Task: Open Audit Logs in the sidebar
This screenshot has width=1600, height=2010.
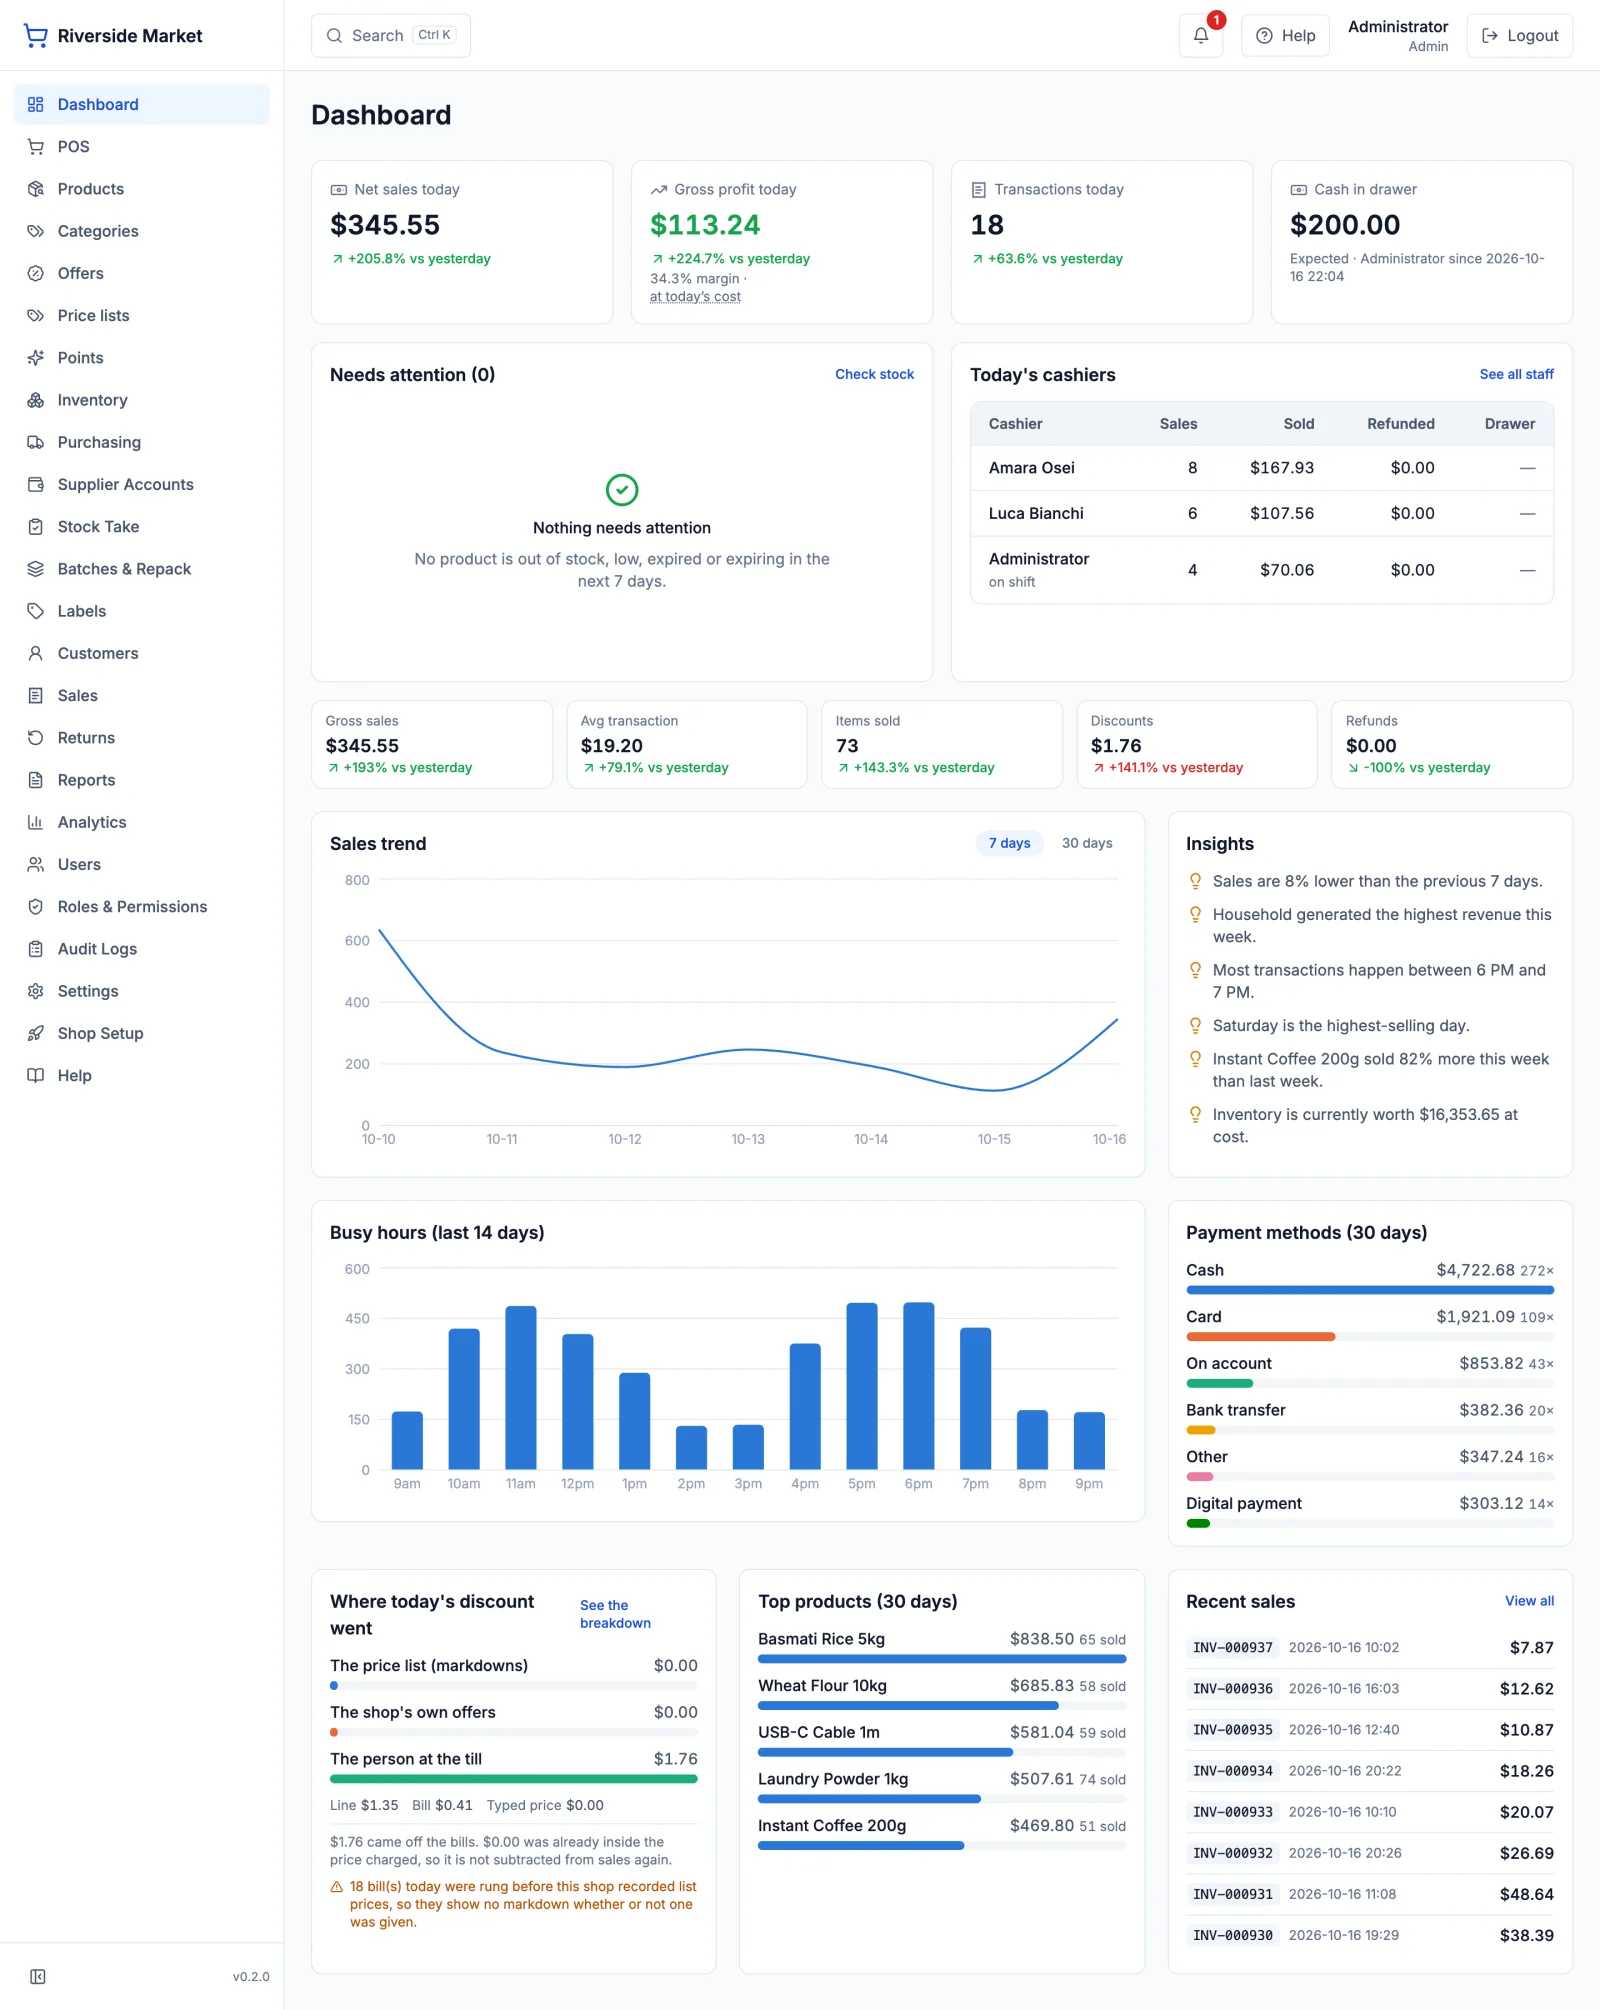Action: point(142,949)
